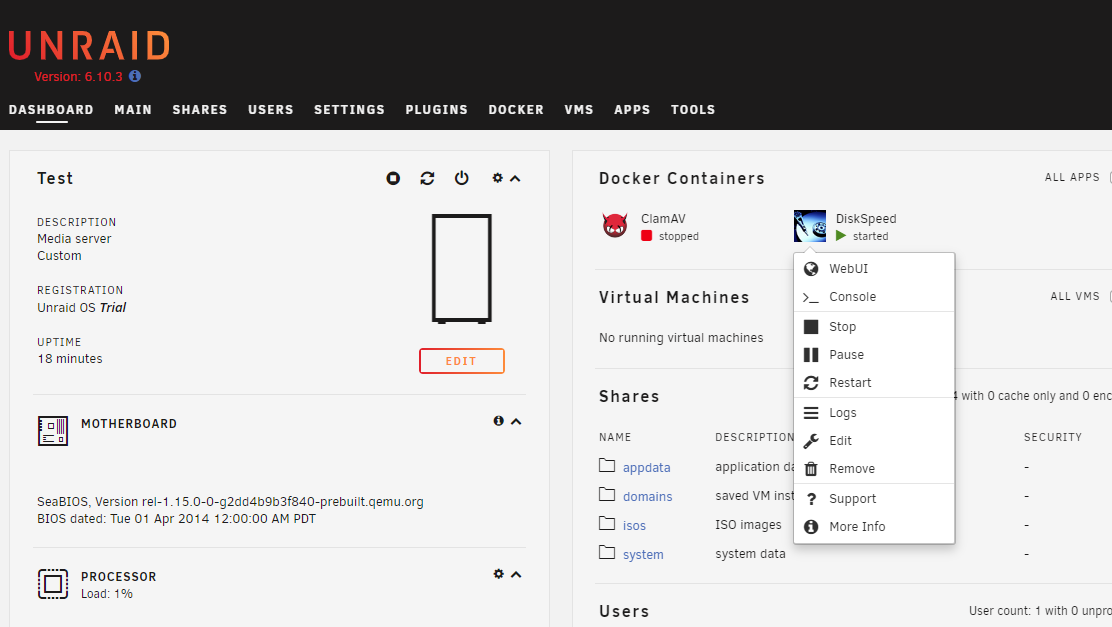Open the VMs tab
The image size is (1112, 627).
579,110
